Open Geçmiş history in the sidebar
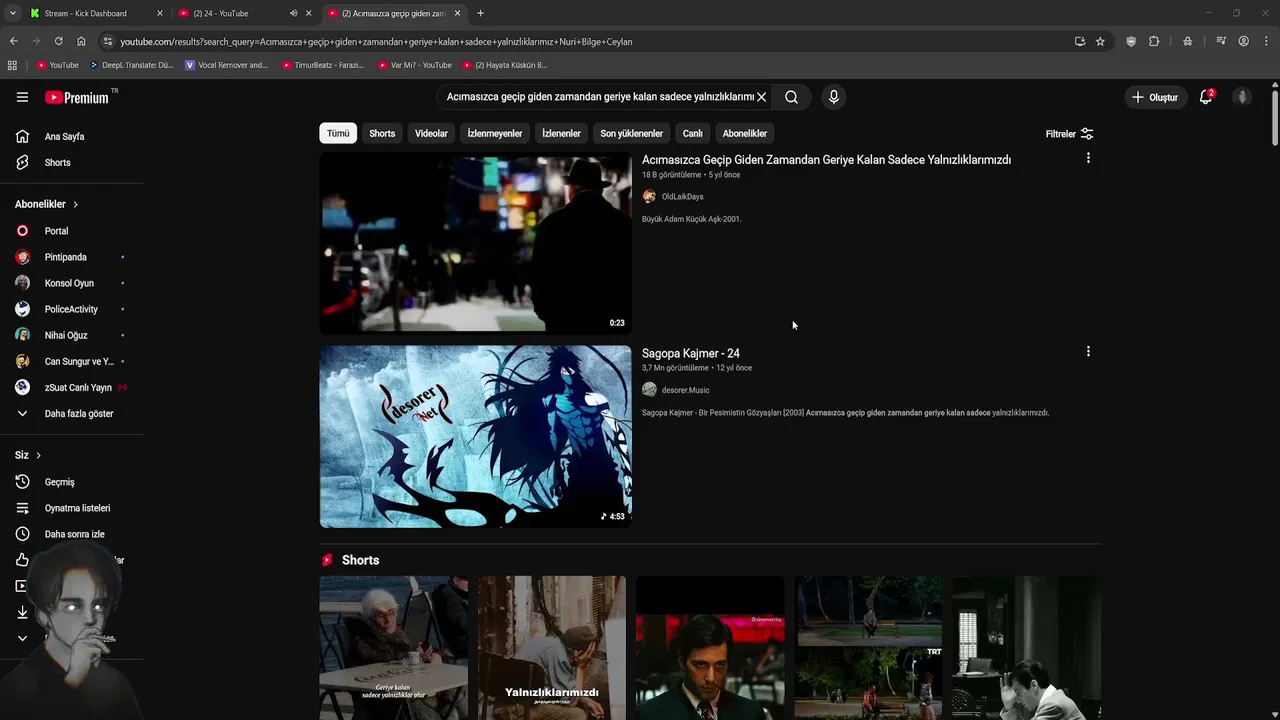The height and width of the screenshot is (720, 1280). click(59, 482)
